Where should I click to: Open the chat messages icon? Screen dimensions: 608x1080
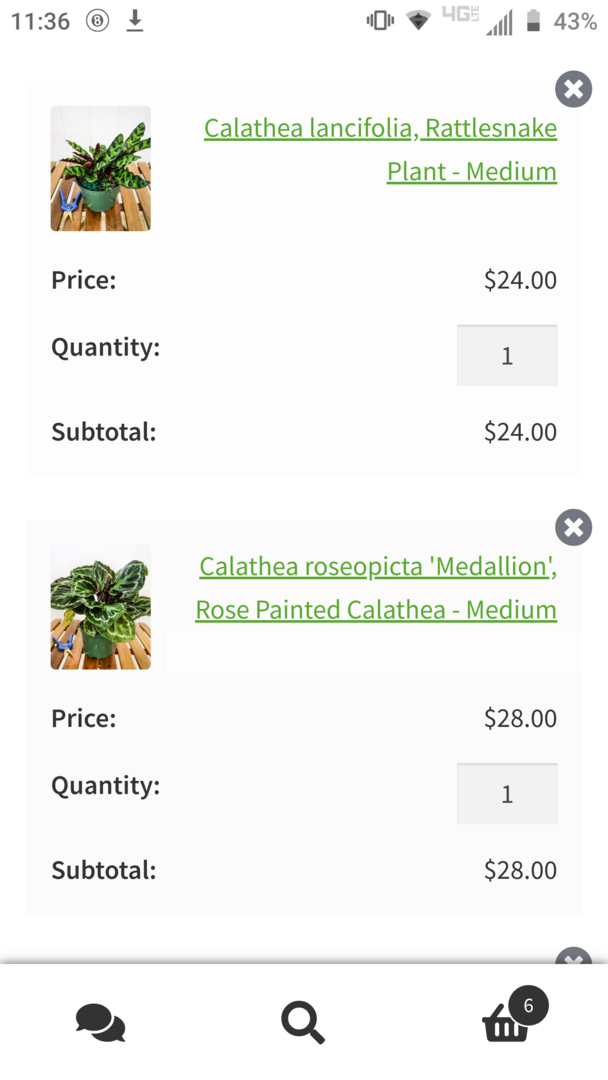[101, 1022]
